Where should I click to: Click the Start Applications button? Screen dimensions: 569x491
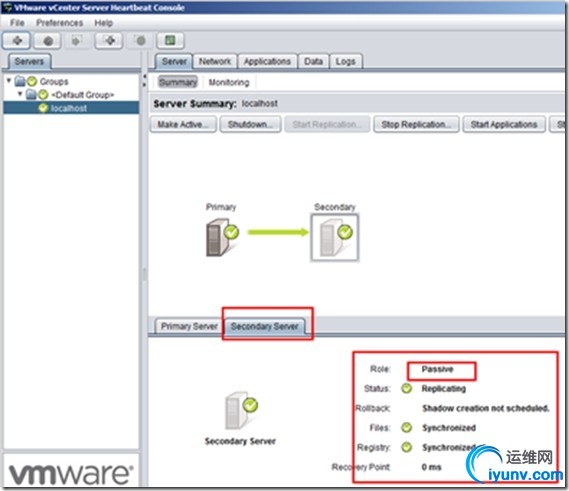tap(504, 124)
